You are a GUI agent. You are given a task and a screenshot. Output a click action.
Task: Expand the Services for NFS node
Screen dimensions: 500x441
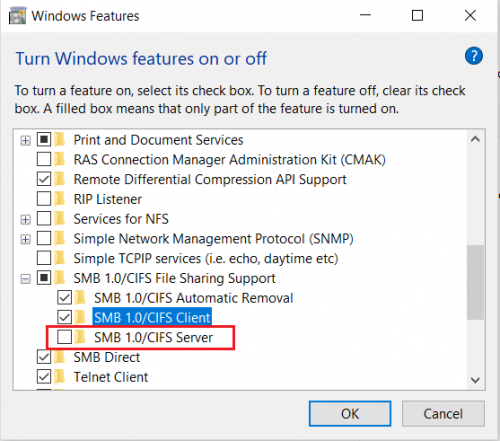click(x=25, y=220)
